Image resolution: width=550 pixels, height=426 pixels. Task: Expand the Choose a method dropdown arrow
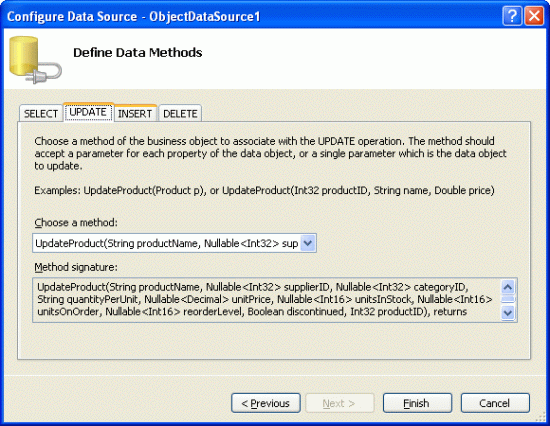click(308, 243)
